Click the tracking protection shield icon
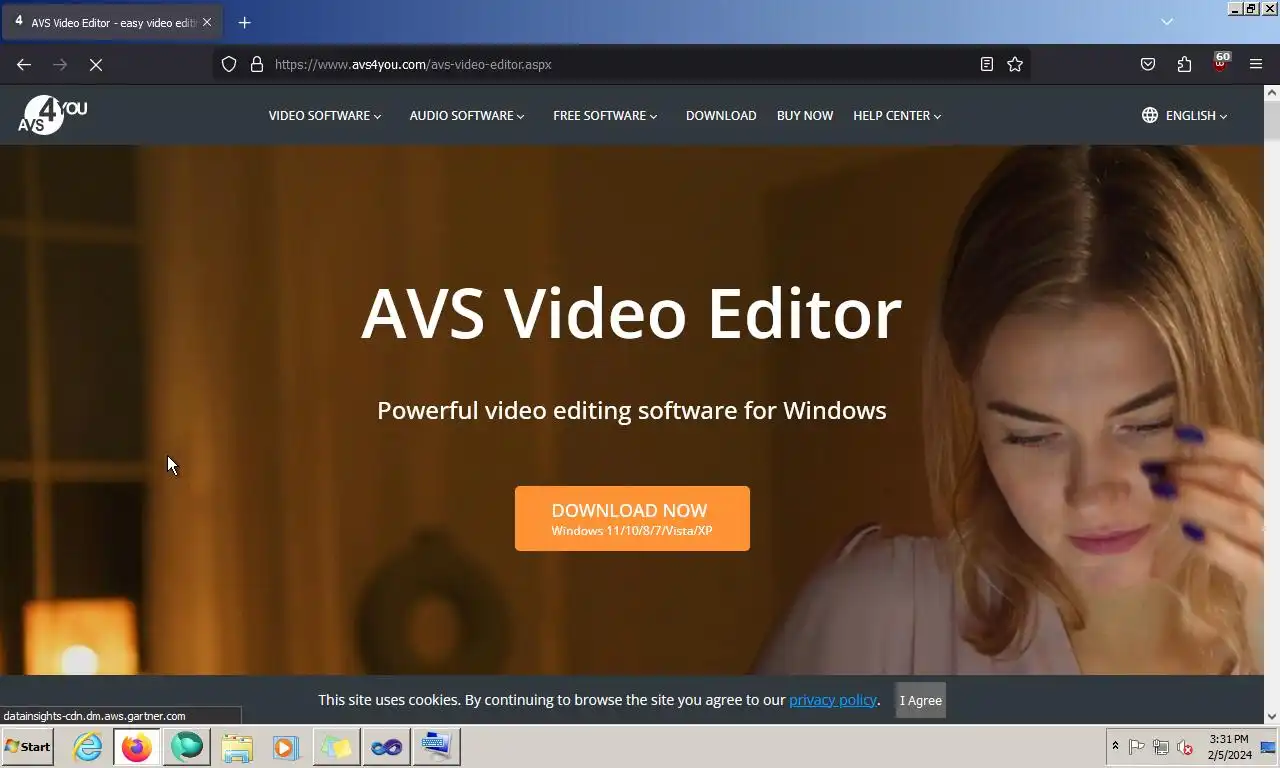The width and height of the screenshot is (1280, 768). point(229,64)
